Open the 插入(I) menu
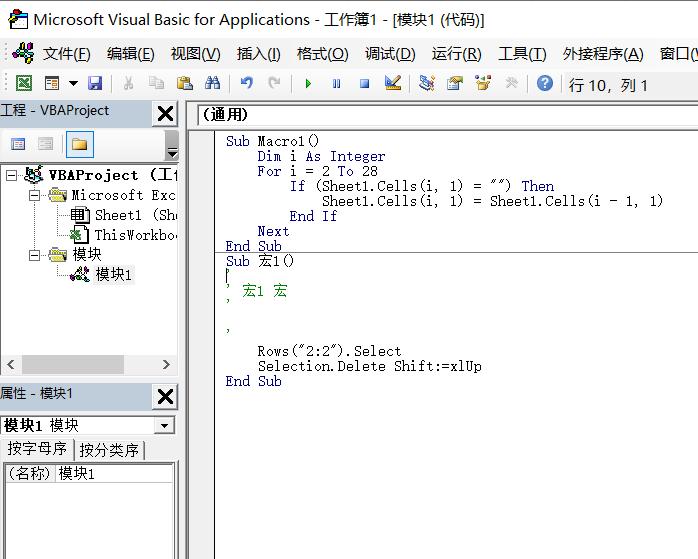698x559 pixels. coord(259,54)
